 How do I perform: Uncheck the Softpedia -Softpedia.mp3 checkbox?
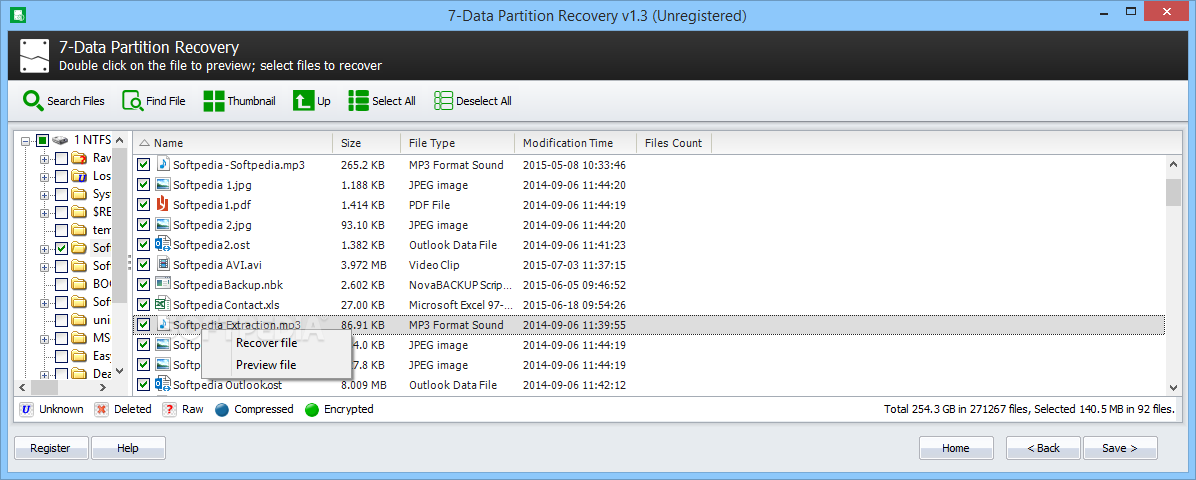143,165
